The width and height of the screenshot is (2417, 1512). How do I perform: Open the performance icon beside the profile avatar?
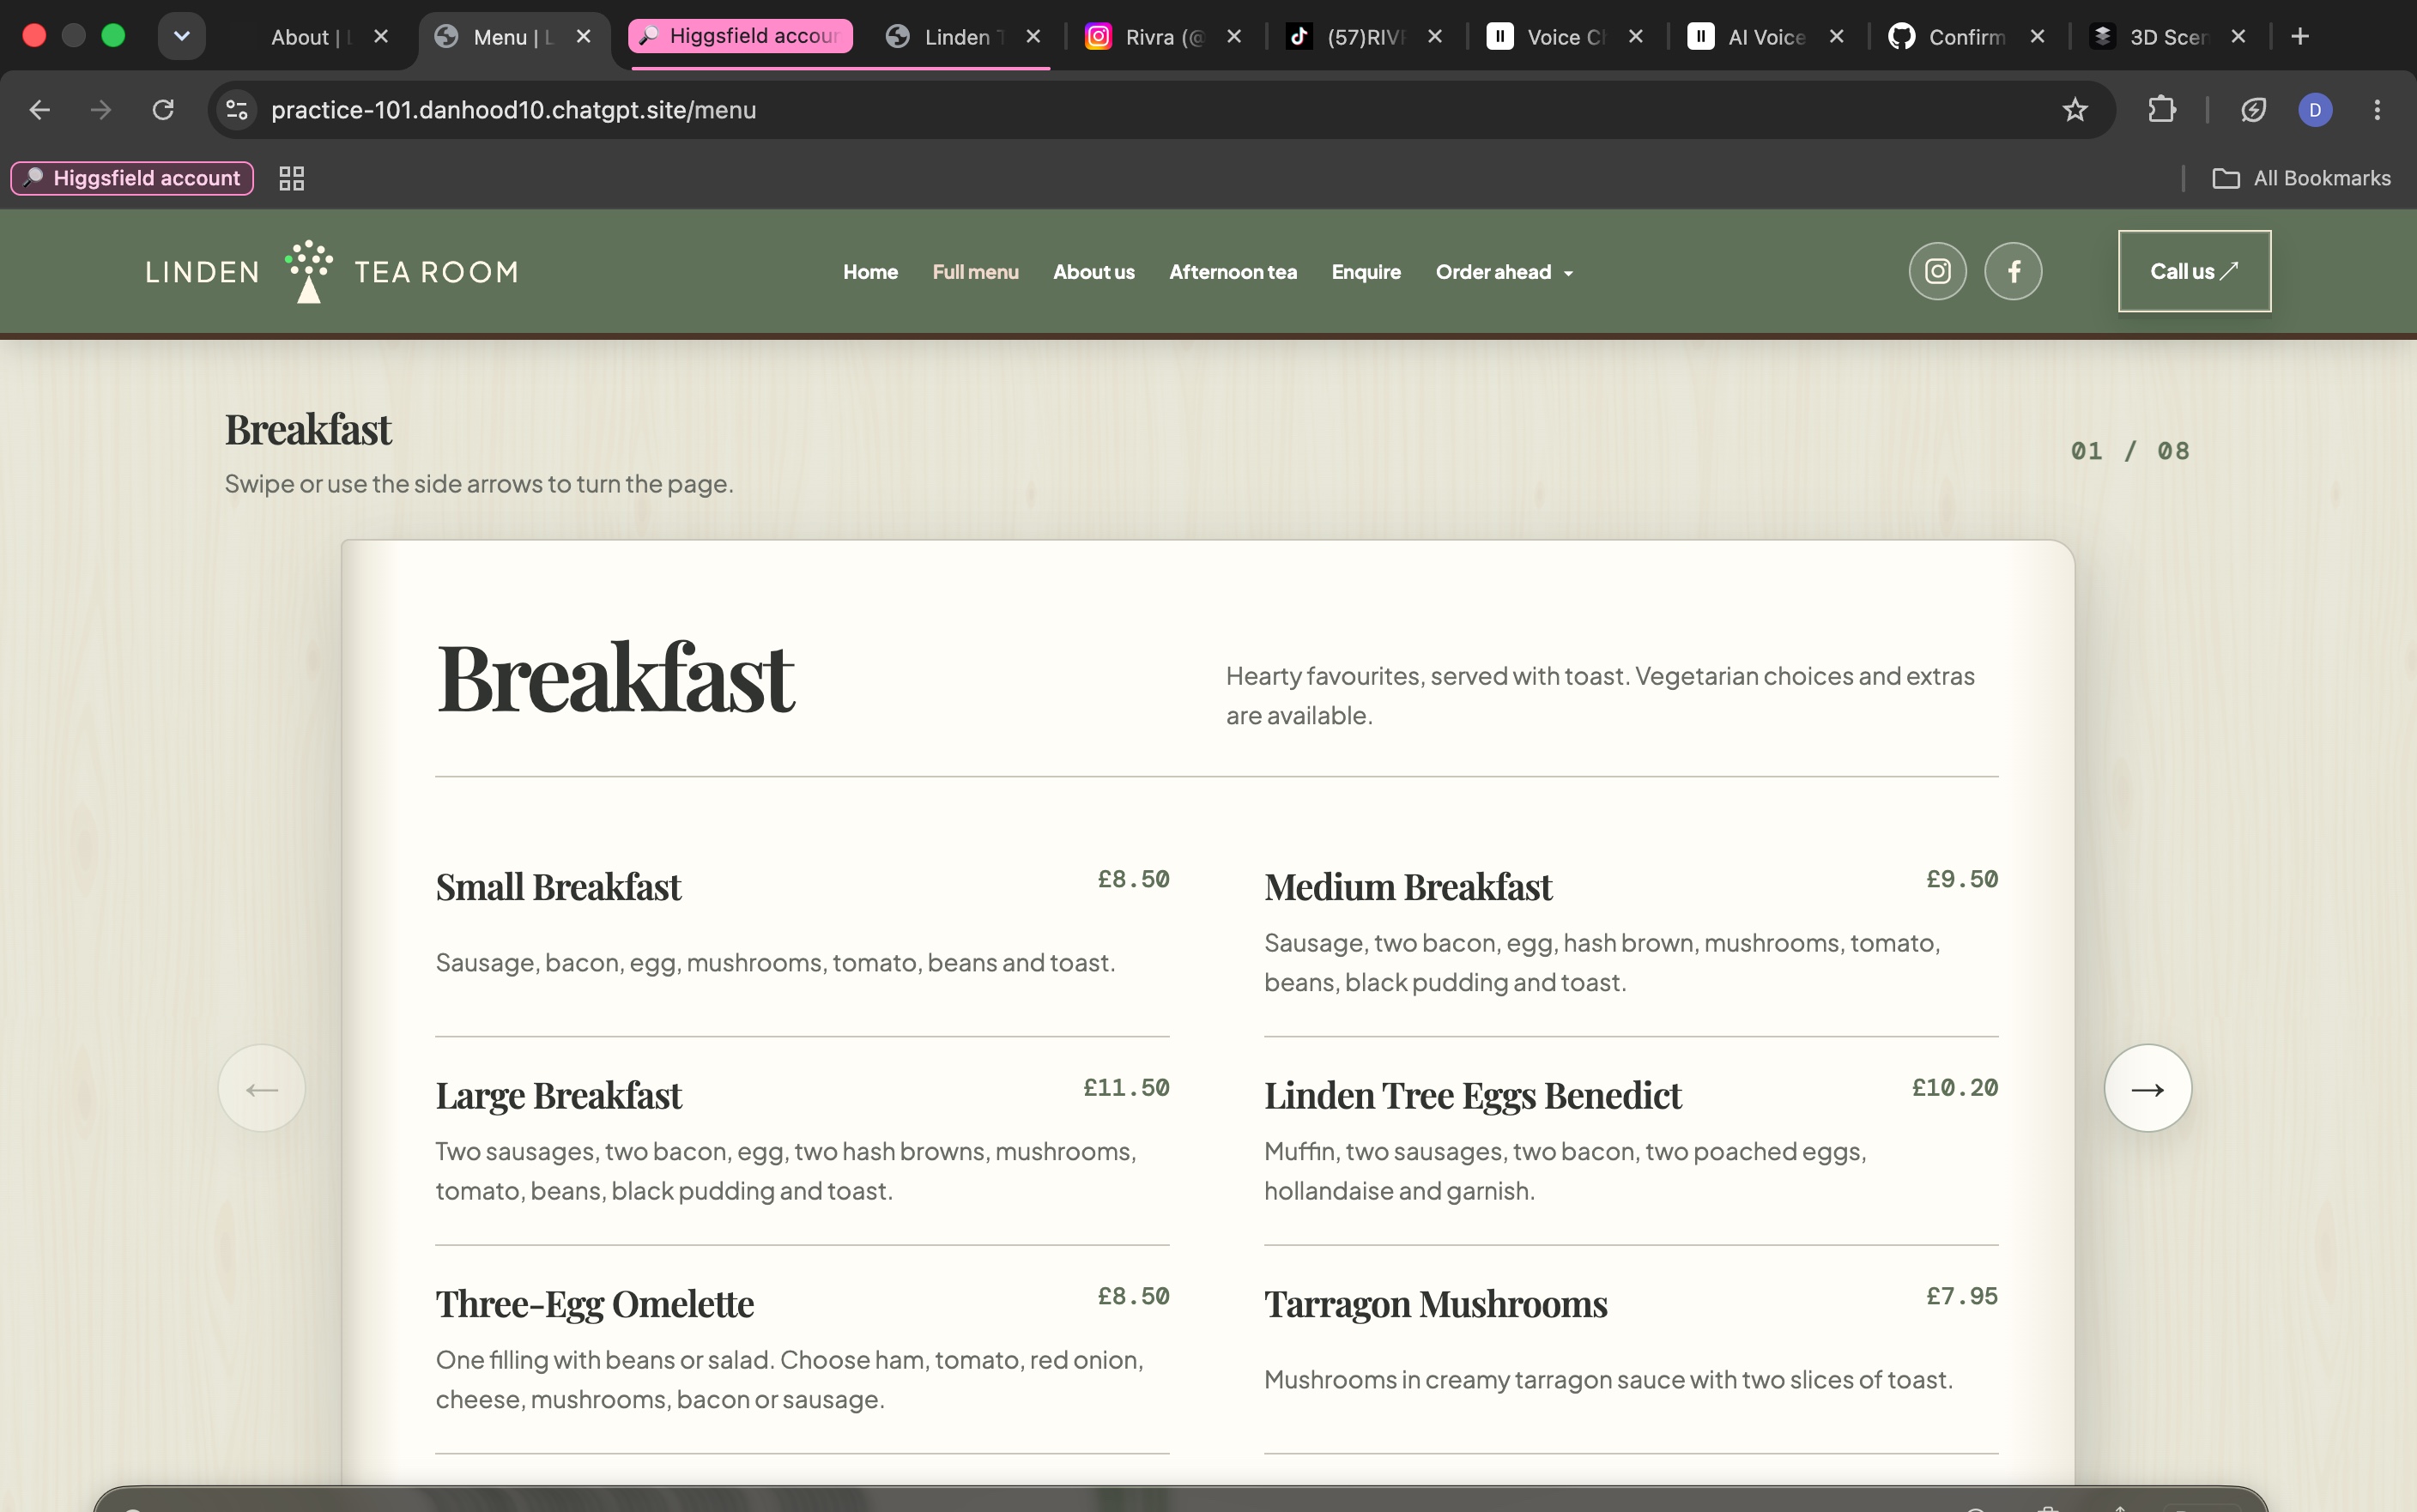click(2253, 110)
